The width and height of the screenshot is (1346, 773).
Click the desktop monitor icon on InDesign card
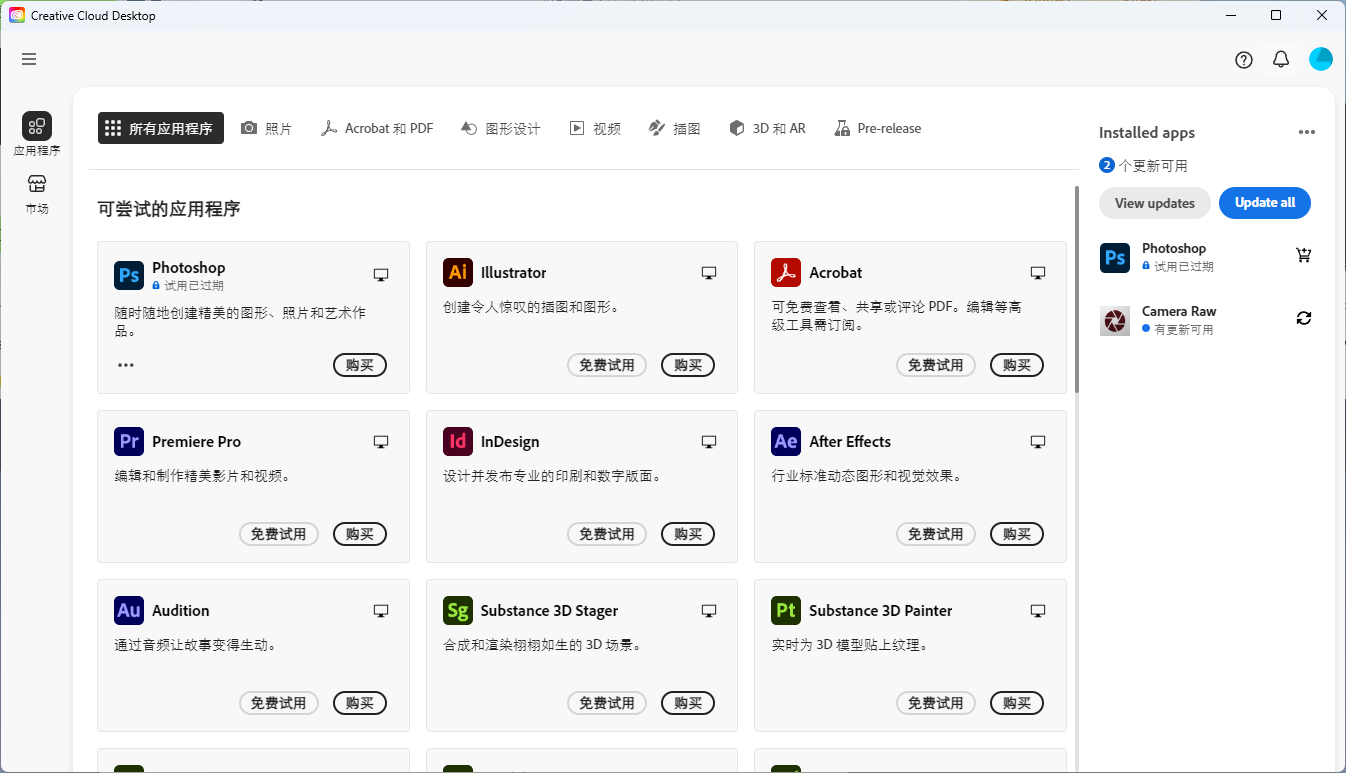(x=709, y=442)
